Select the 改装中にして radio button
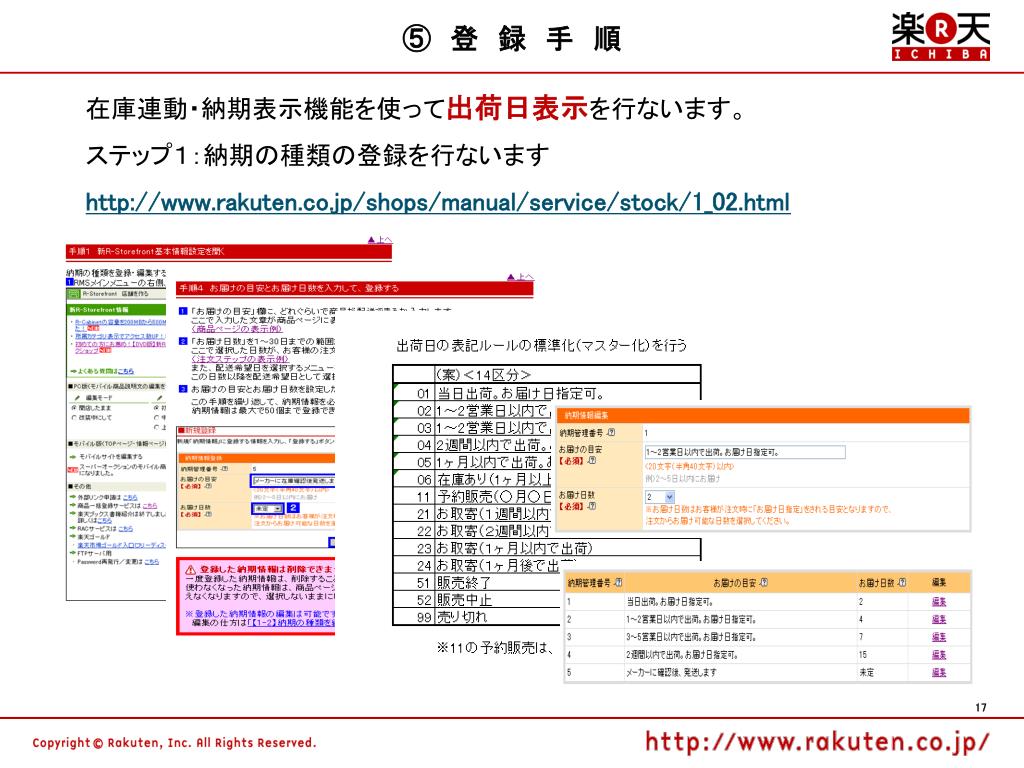This screenshot has width=1024, height=768. click(74, 417)
